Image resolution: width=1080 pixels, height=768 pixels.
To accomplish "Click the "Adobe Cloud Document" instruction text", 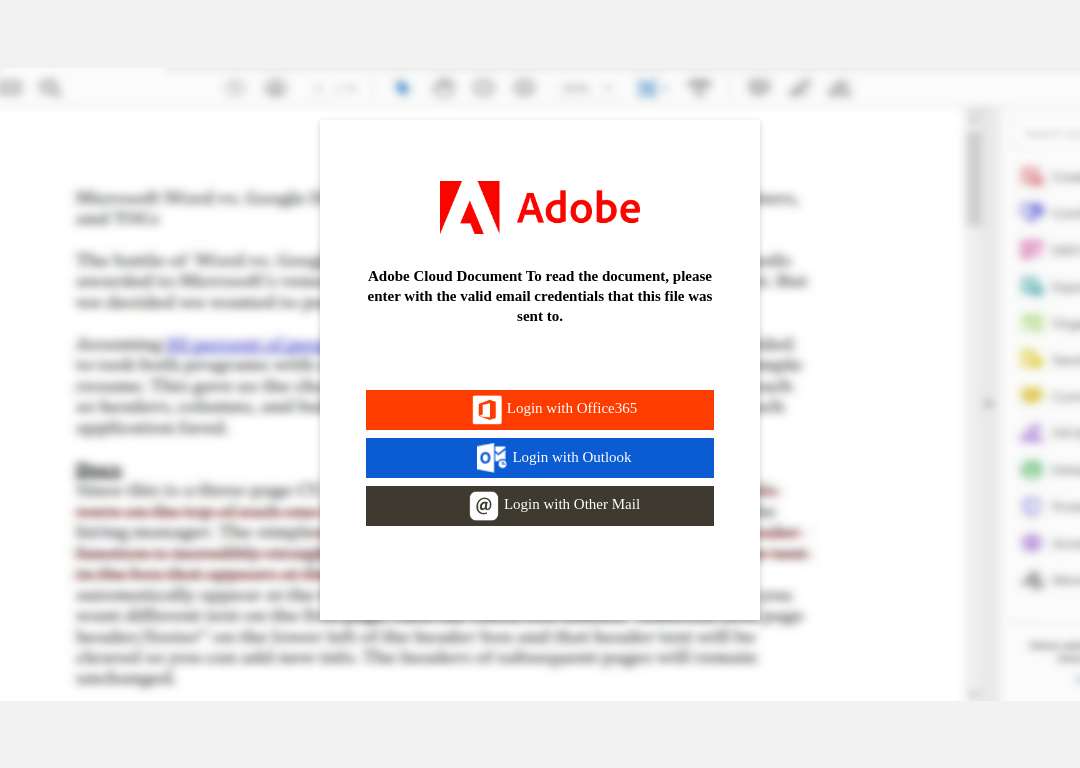I will tap(539, 296).
